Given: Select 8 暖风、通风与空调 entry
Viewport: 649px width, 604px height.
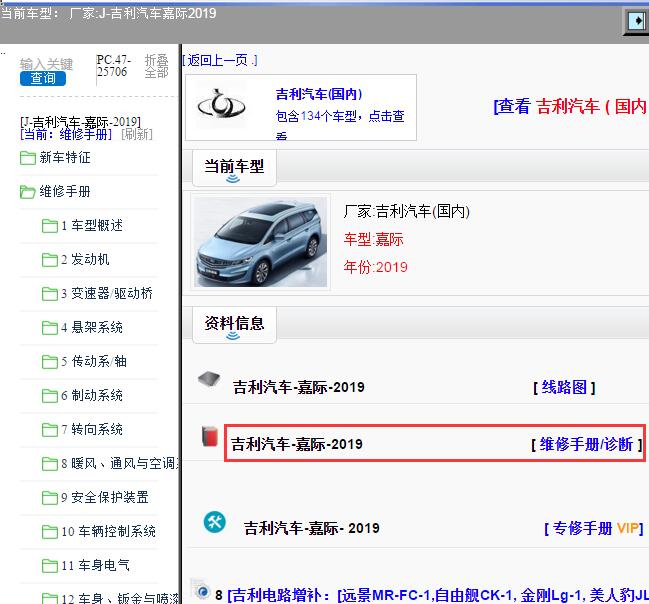Looking at the screenshot, I should point(120,463).
